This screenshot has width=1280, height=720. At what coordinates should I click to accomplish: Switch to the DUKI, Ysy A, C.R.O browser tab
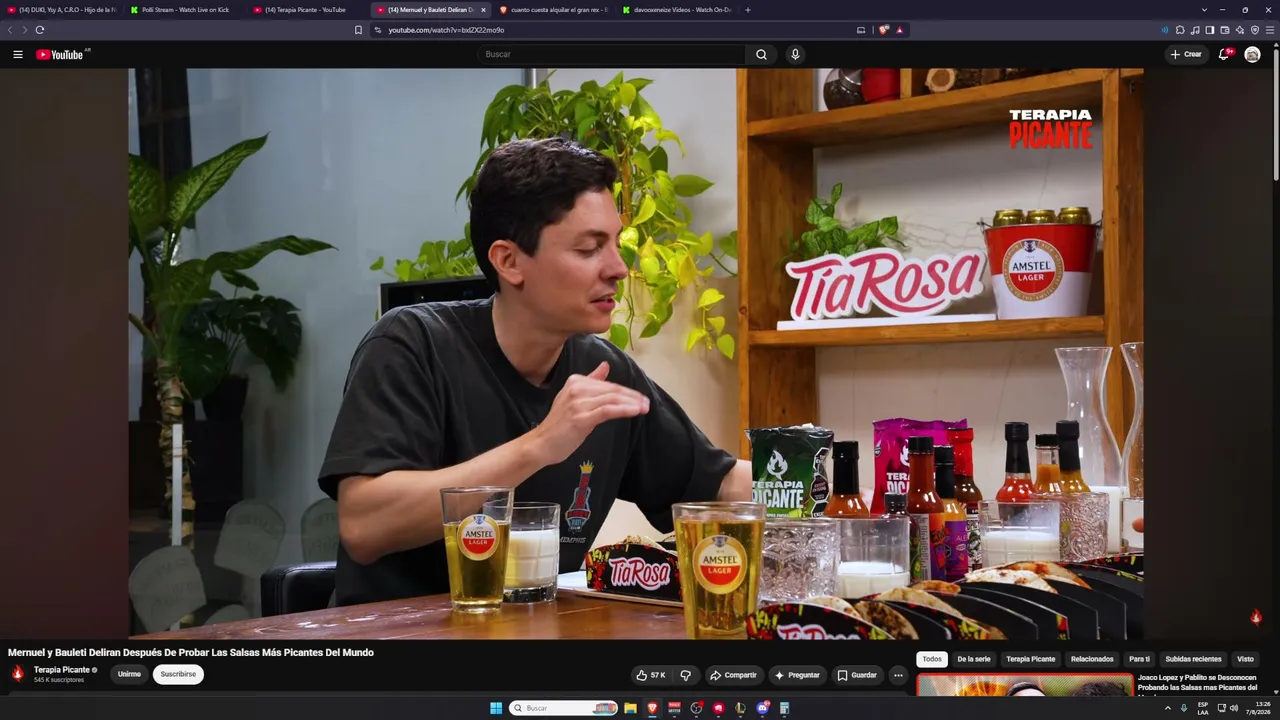(62, 10)
